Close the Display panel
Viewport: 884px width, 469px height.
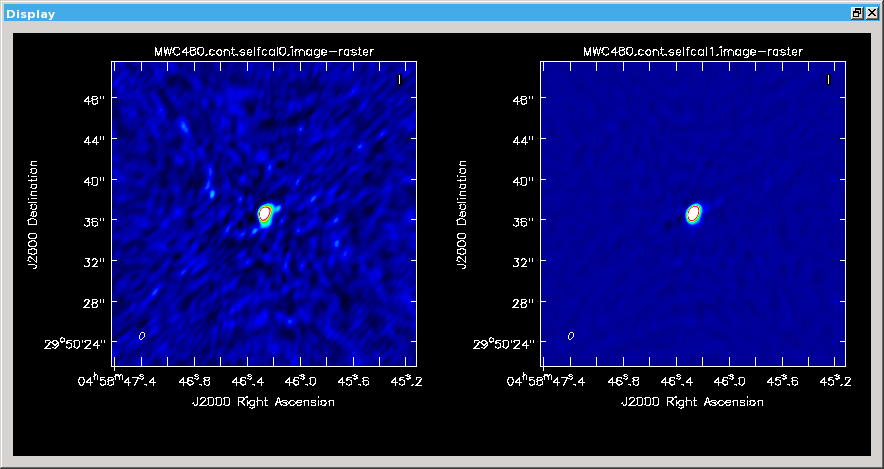(872, 13)
